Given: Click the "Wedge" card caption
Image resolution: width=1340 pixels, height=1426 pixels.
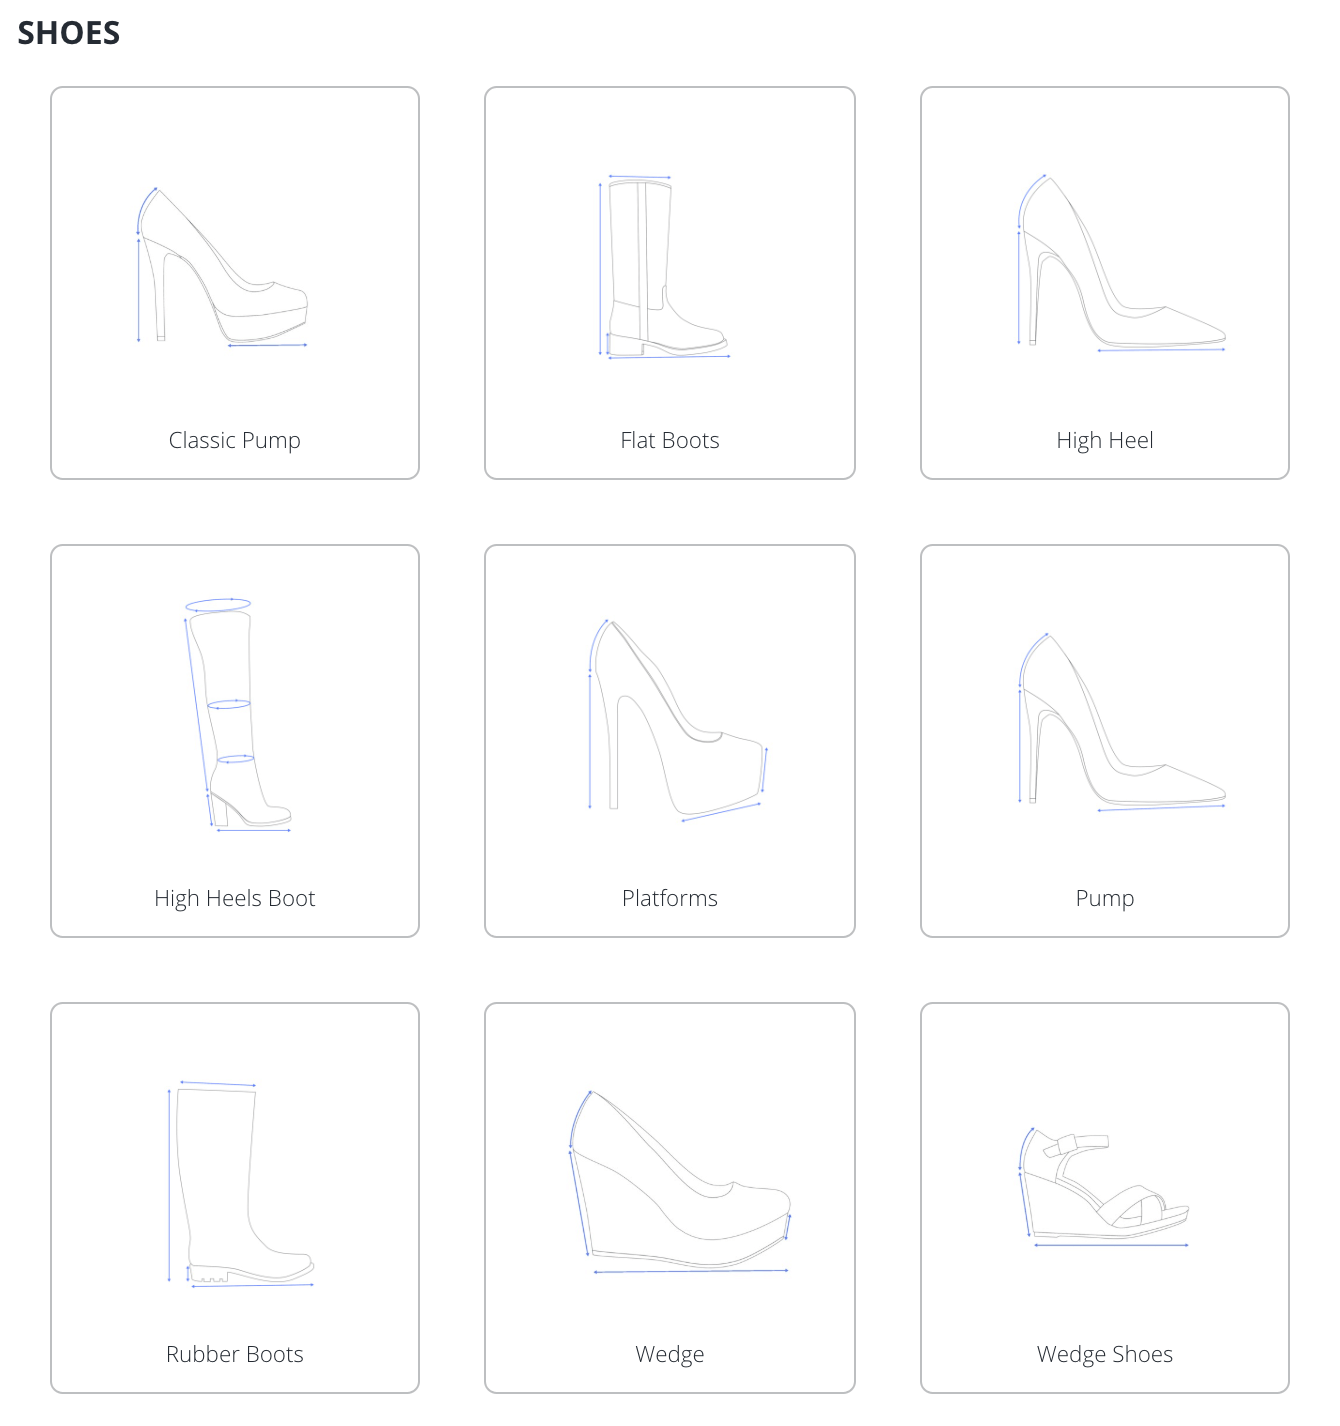Looking at the screenshot, I should click(670, 1355).
